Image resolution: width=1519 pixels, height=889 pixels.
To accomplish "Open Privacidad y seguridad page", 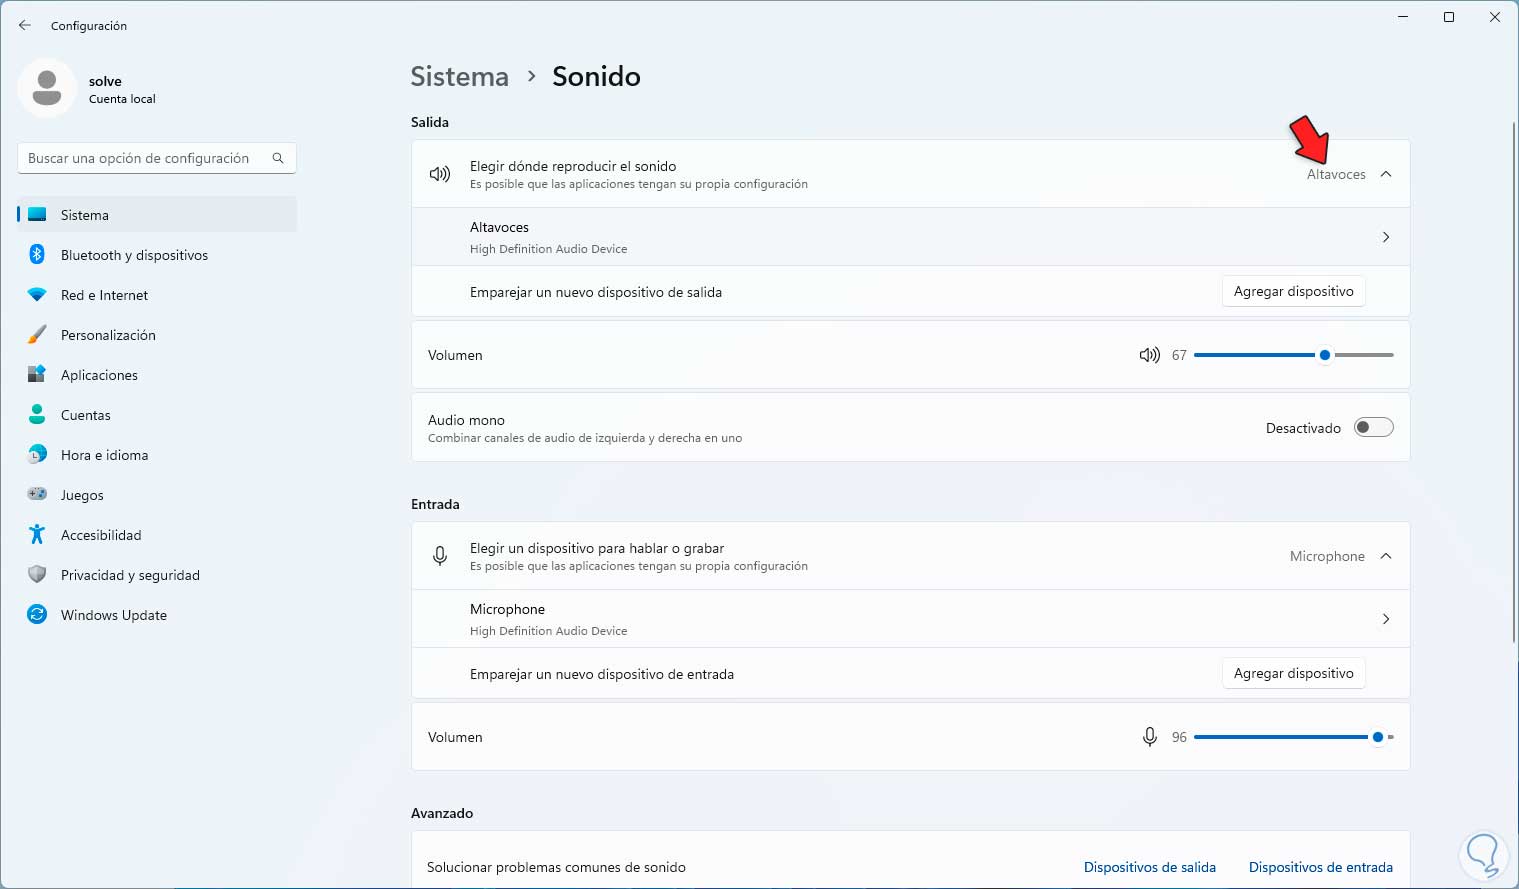I will (130, 575).
